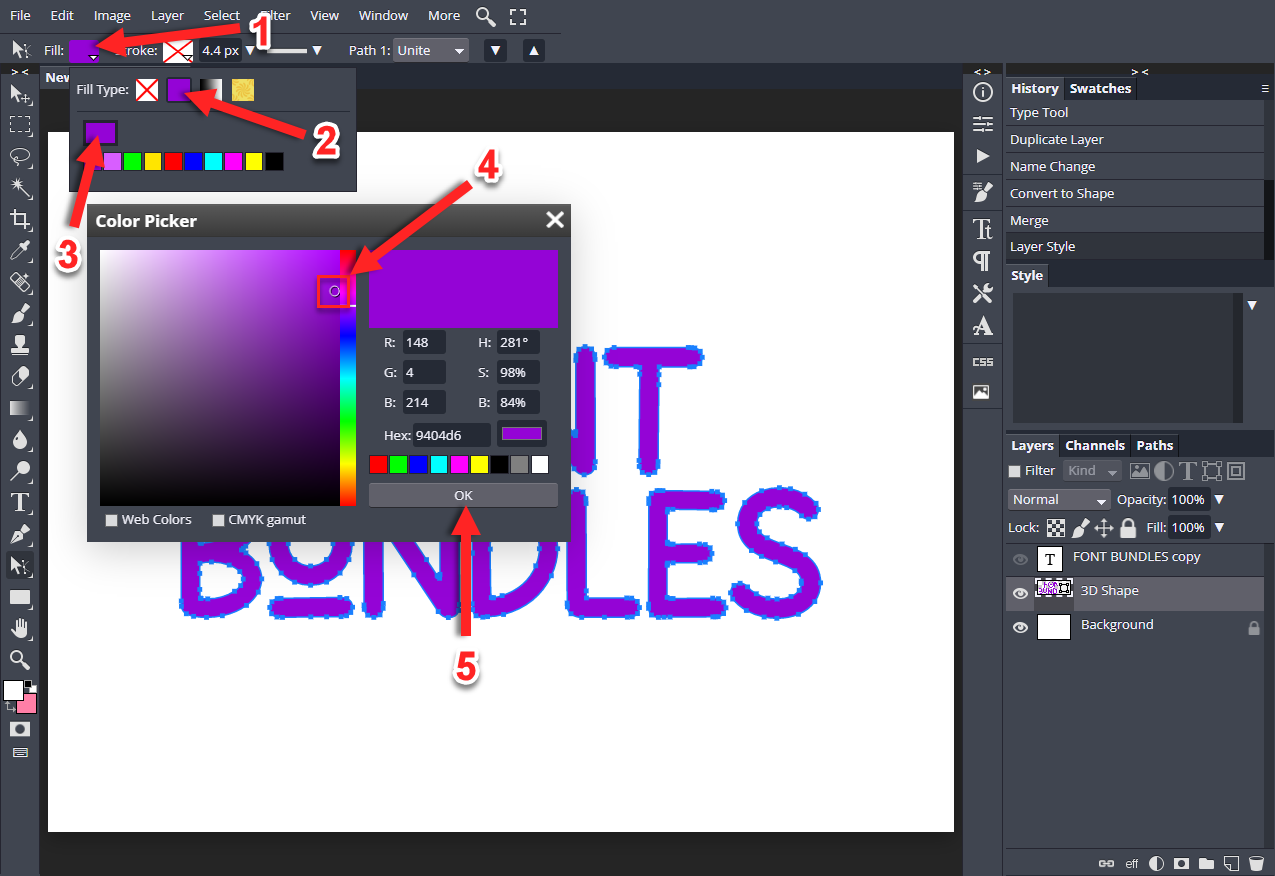Select the Gradient tool
The height and width of the screenshot is (876, 1275).
point(19,409)
